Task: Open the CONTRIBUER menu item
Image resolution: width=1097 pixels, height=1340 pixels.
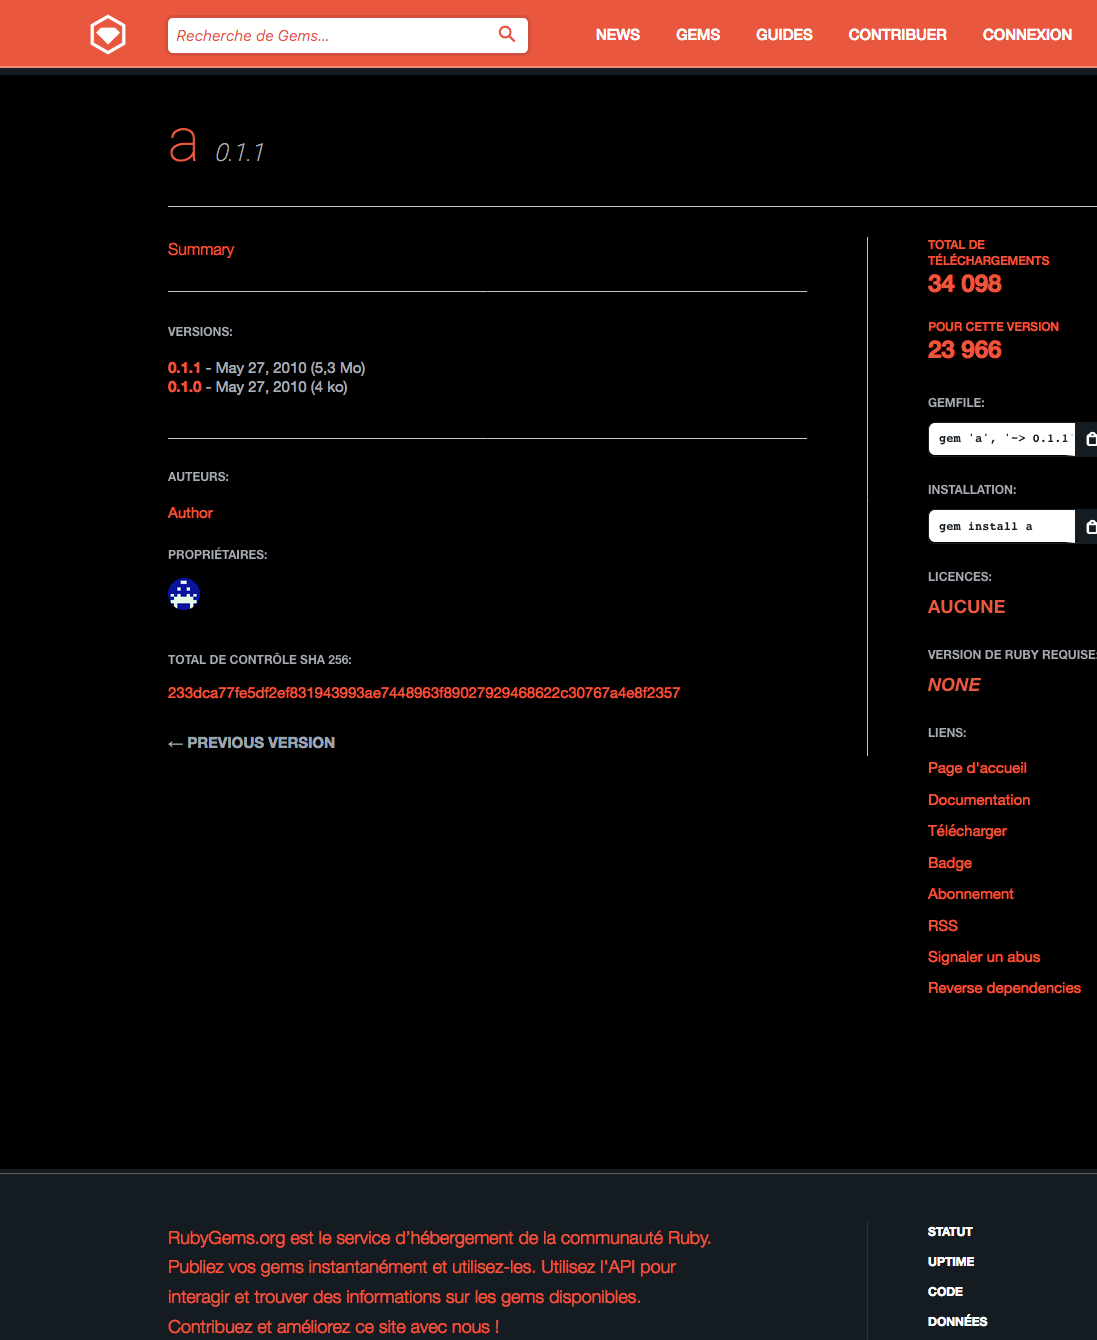Action: pos(898,35)
